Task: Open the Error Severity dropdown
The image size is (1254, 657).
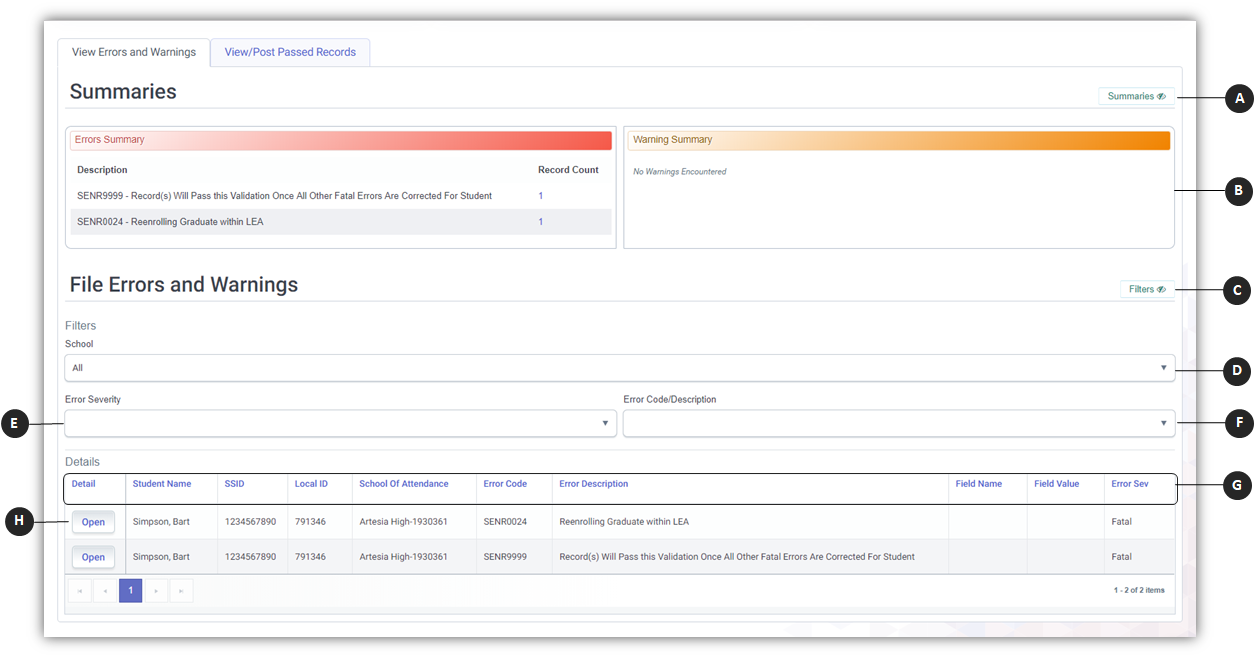Action: click(x=340, y=424)
